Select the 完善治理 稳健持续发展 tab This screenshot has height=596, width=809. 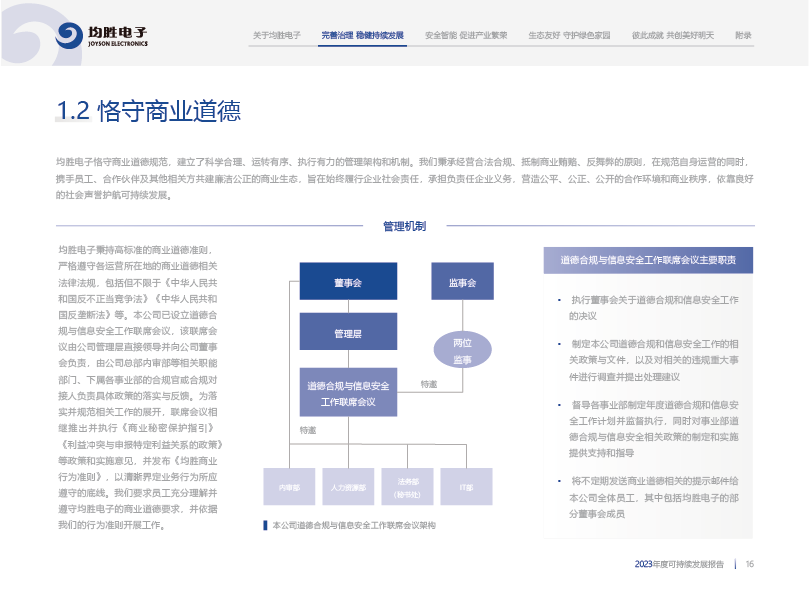[x=362, y=35]
